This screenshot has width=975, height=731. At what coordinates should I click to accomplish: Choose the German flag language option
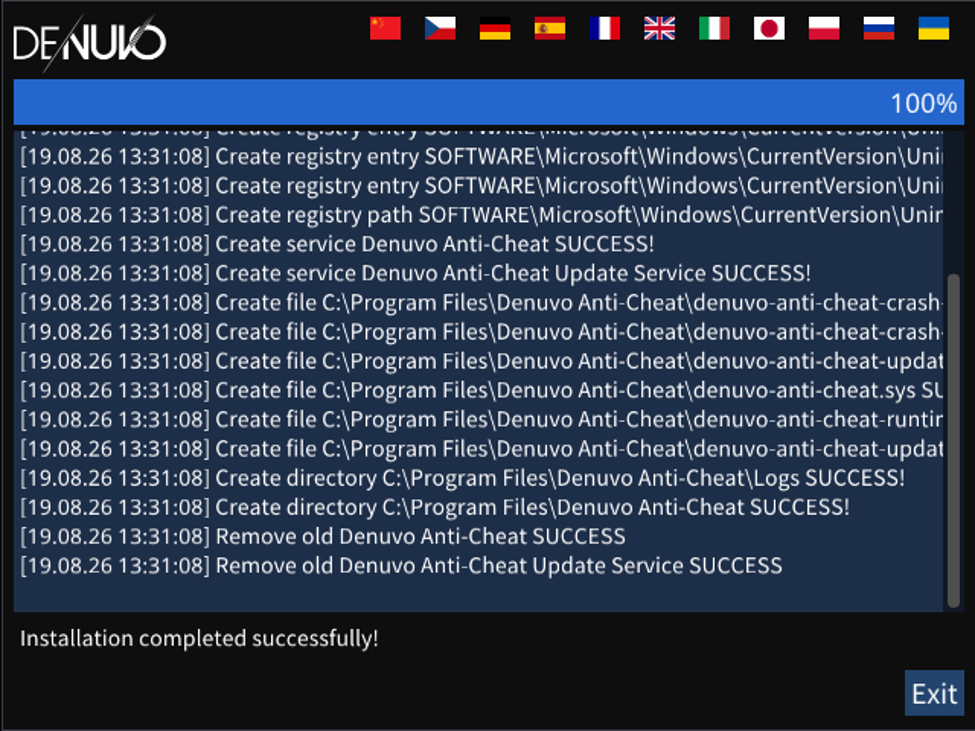pos(495,28)
